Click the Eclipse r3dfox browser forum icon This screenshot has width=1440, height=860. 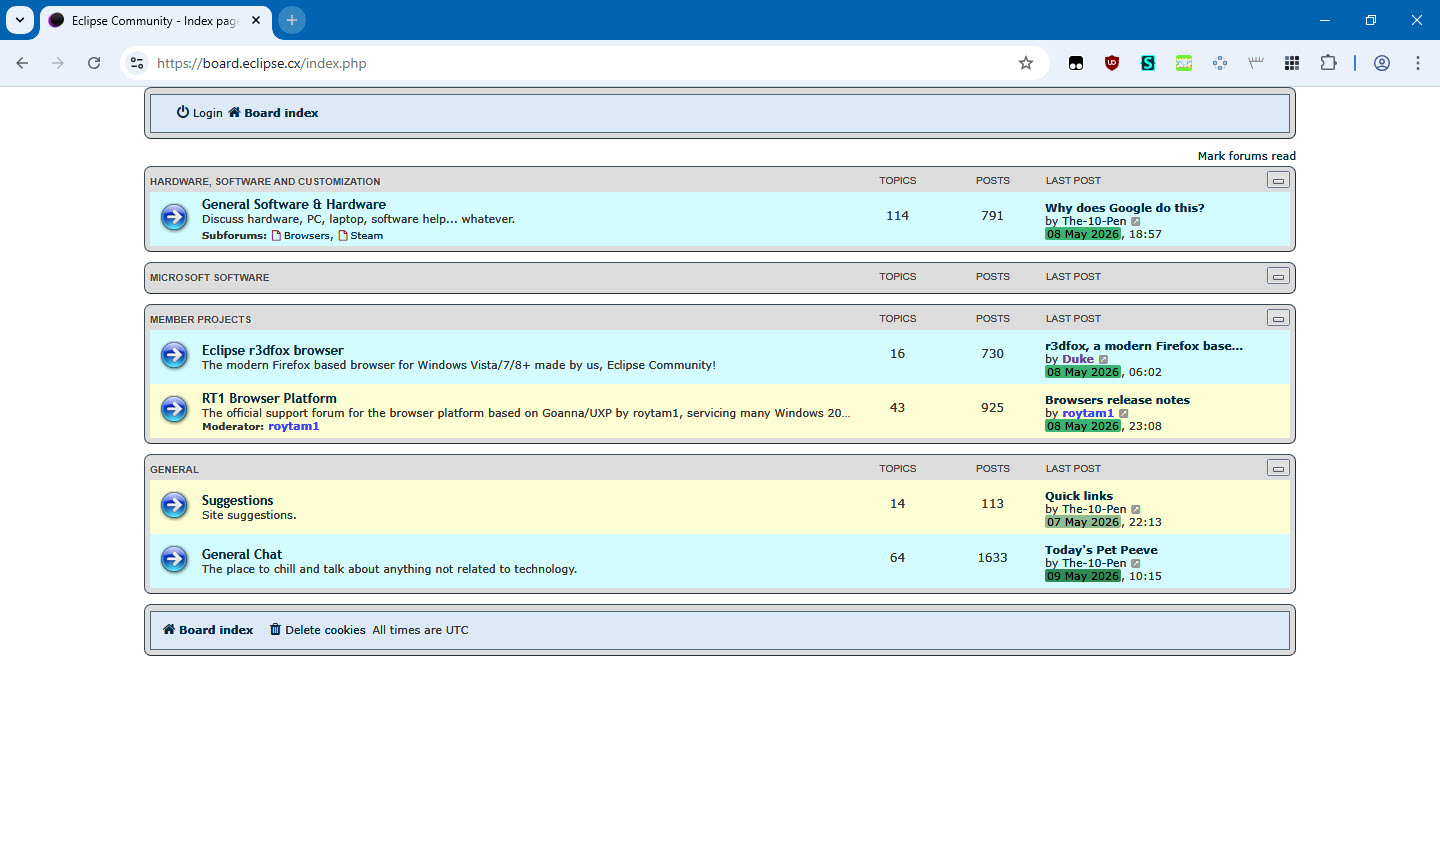click(174, 355)
